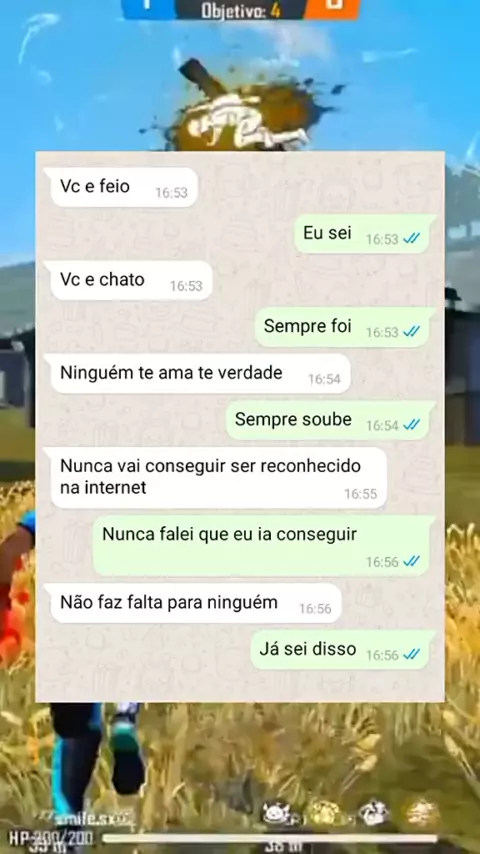Tap the HP 200/200 label
This screenshot has width=480, height=854.
pos(51,839)
